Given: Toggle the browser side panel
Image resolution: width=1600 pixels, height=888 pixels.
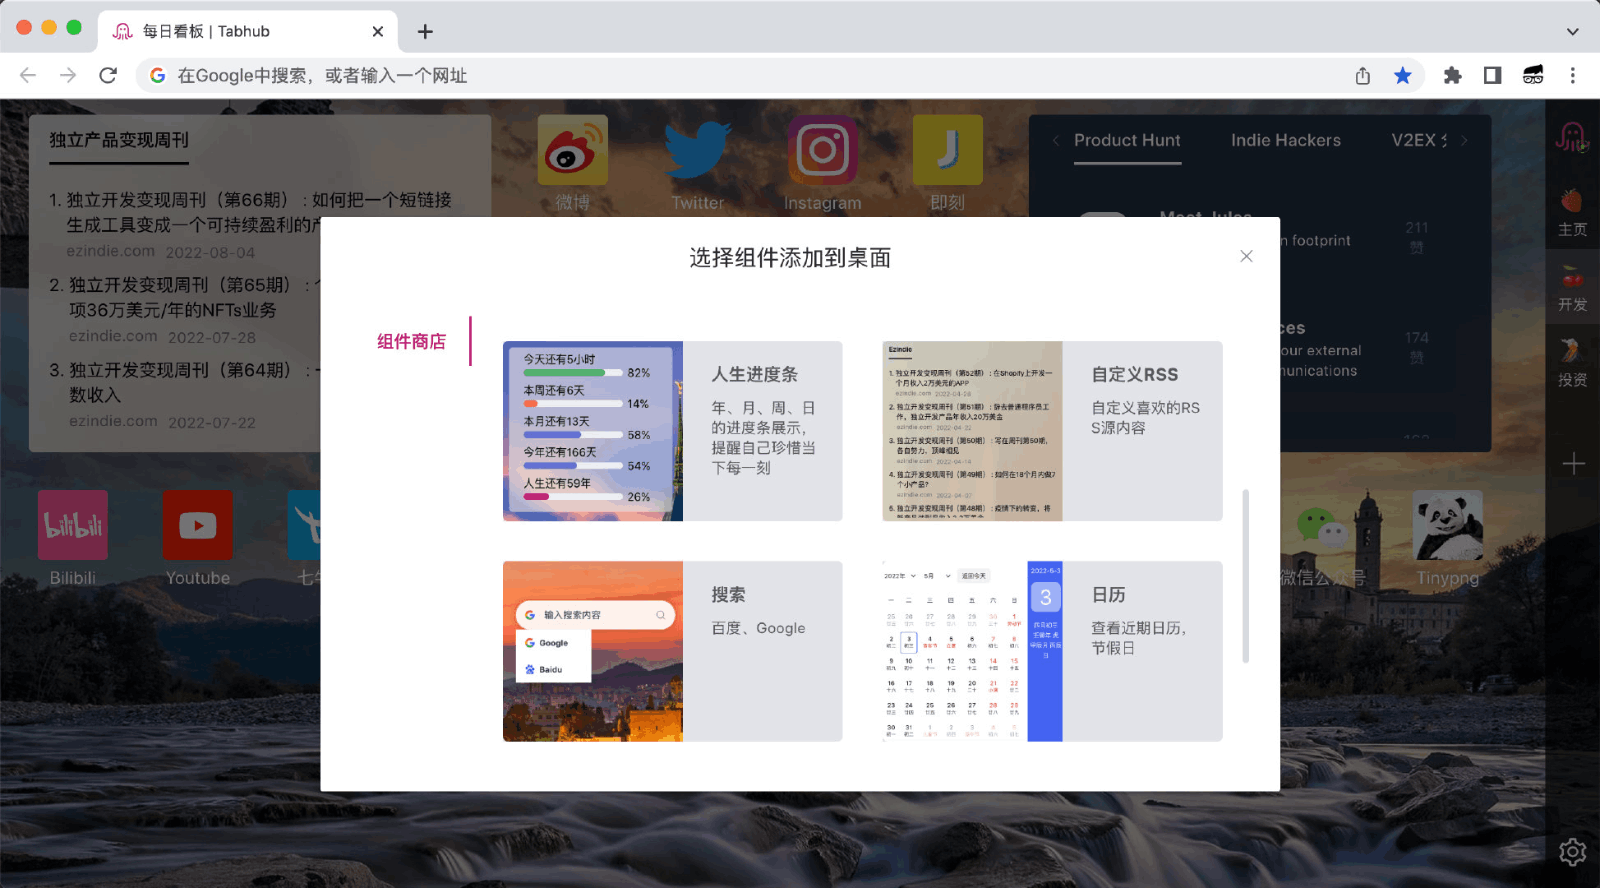Looking at the screenshot, I should [1492, 75].
